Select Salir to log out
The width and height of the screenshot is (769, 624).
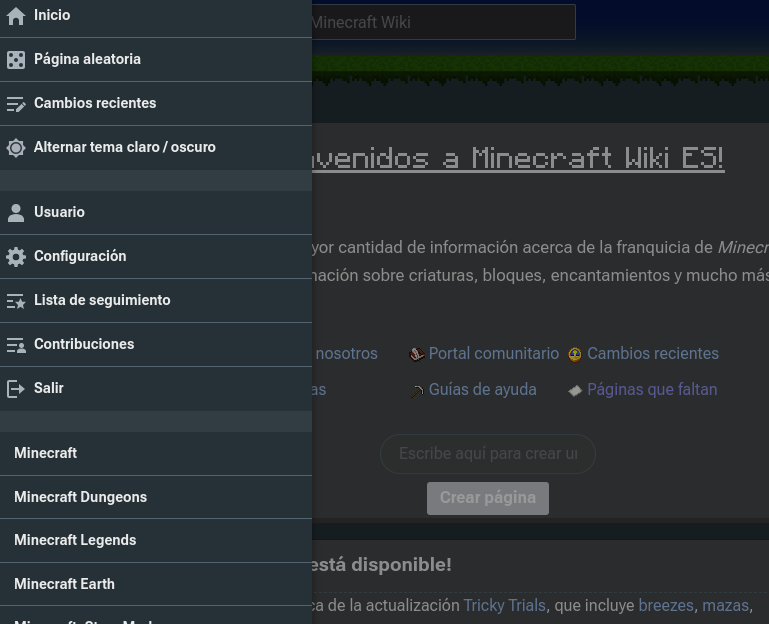156,389
